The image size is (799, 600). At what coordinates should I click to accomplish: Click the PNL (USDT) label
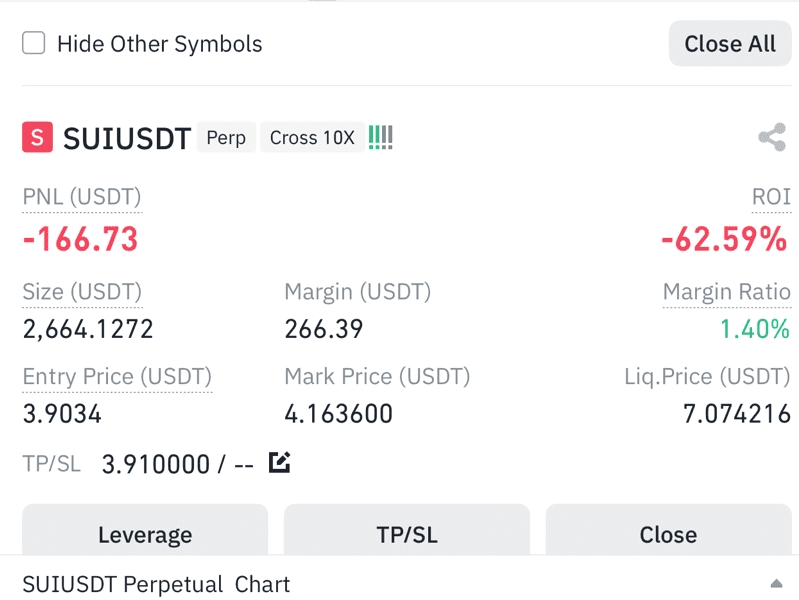82,197
